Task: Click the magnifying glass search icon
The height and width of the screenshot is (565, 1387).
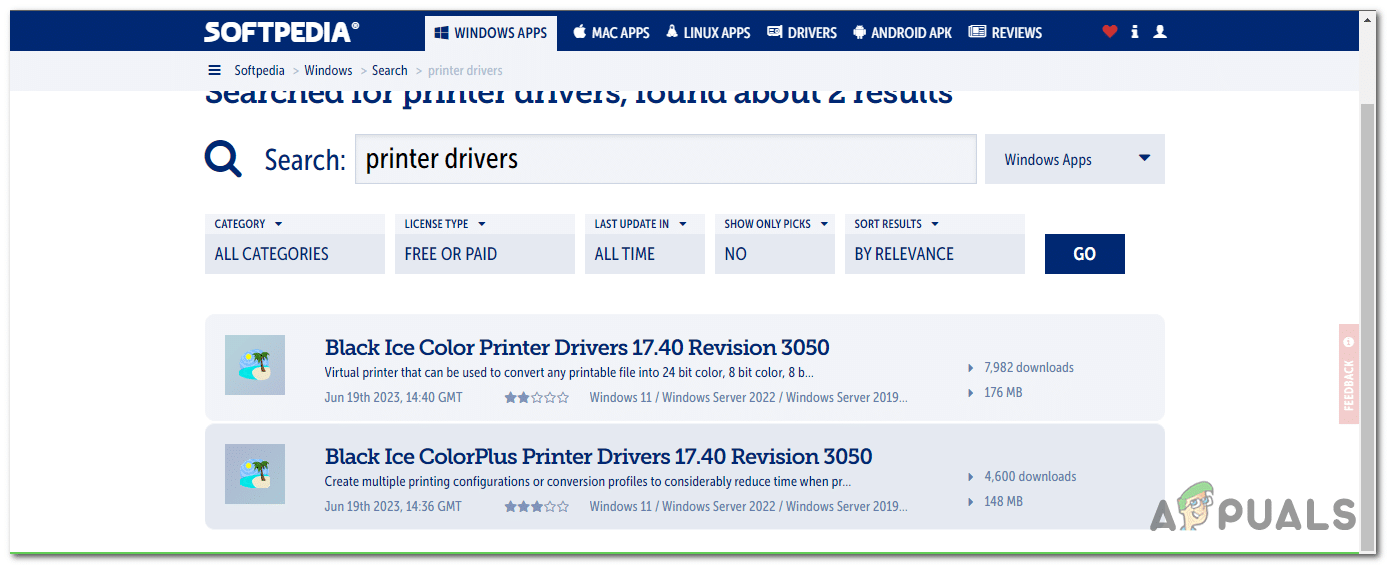Action: [x=223, y=159]
